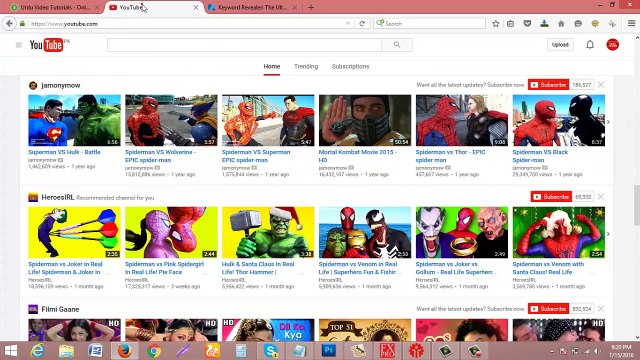Click the system tray volume icon
Image resolution: width=640 pixels, height=360 pixels.
pyautogui.click(x=597, y=351)
